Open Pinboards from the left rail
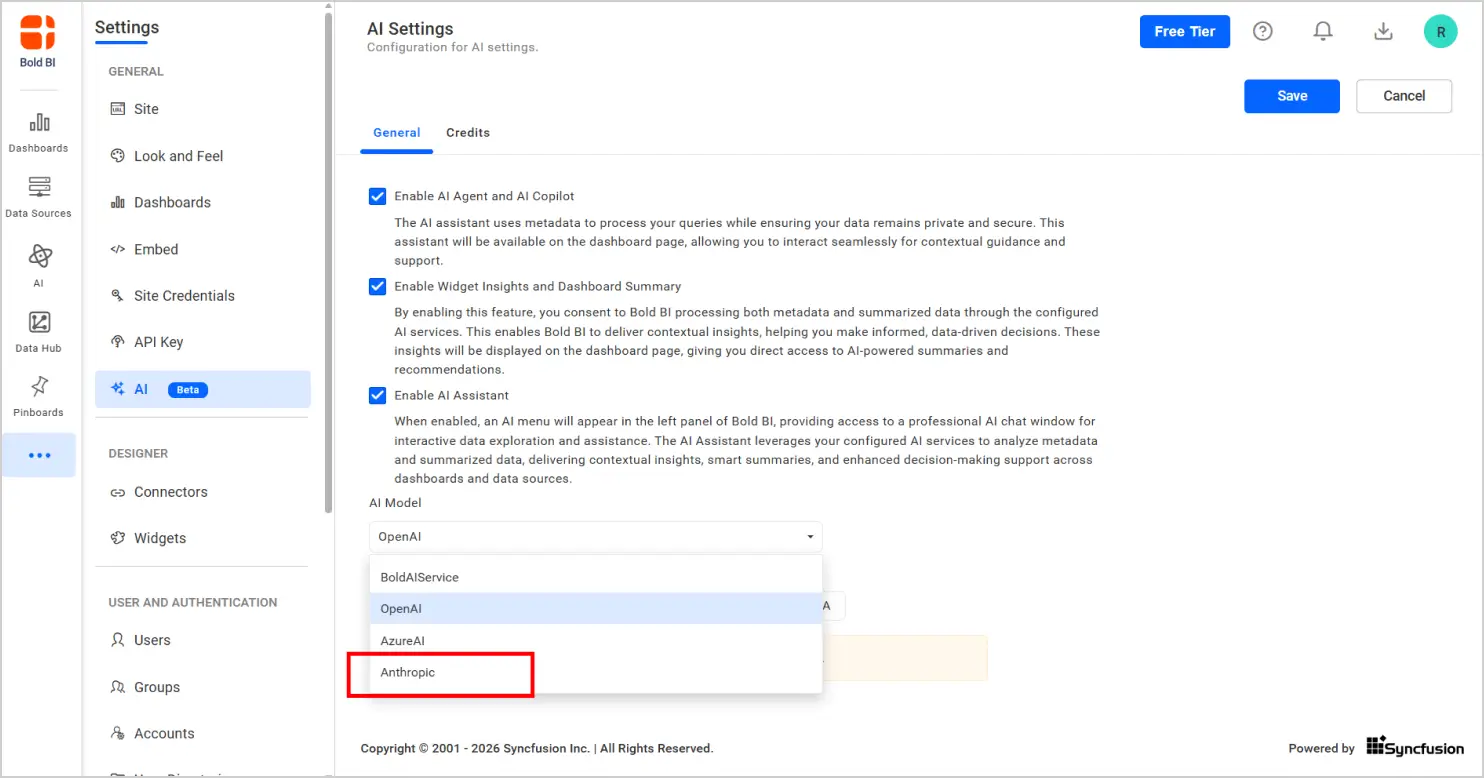Viewport: 1484px width, 778px height. pos(38,397)
